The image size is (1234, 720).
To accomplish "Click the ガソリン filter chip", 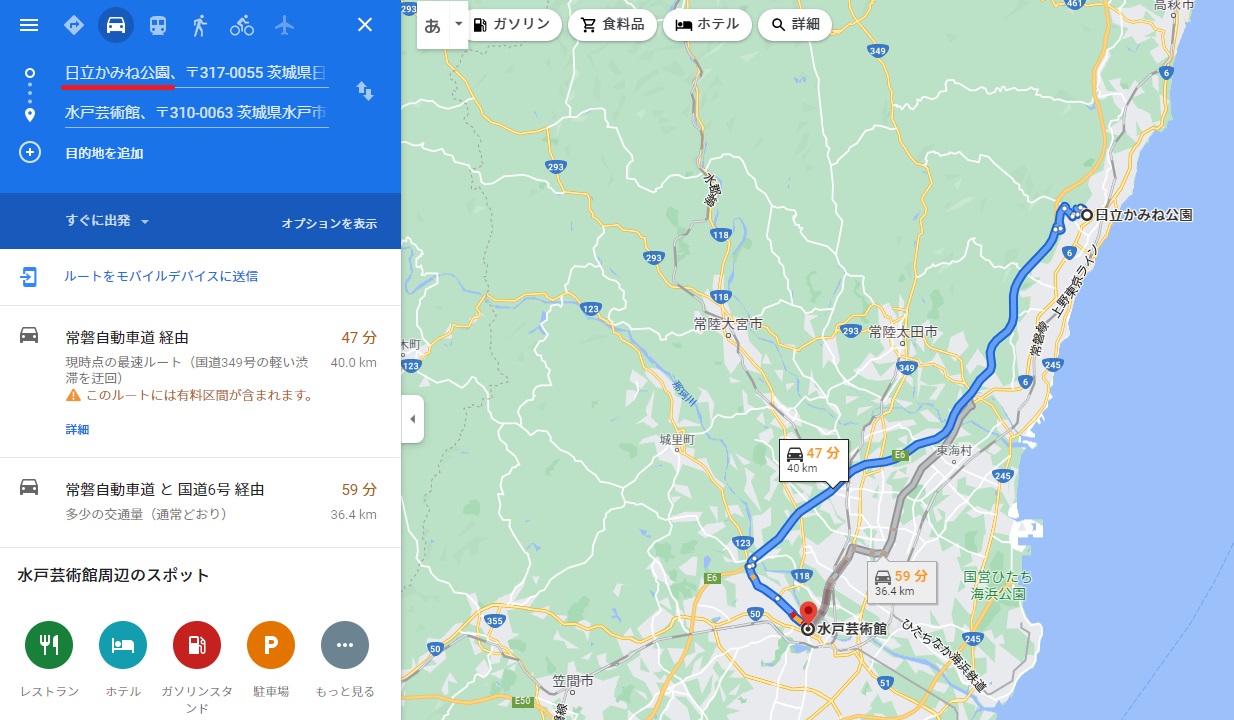I will [511, 25].
